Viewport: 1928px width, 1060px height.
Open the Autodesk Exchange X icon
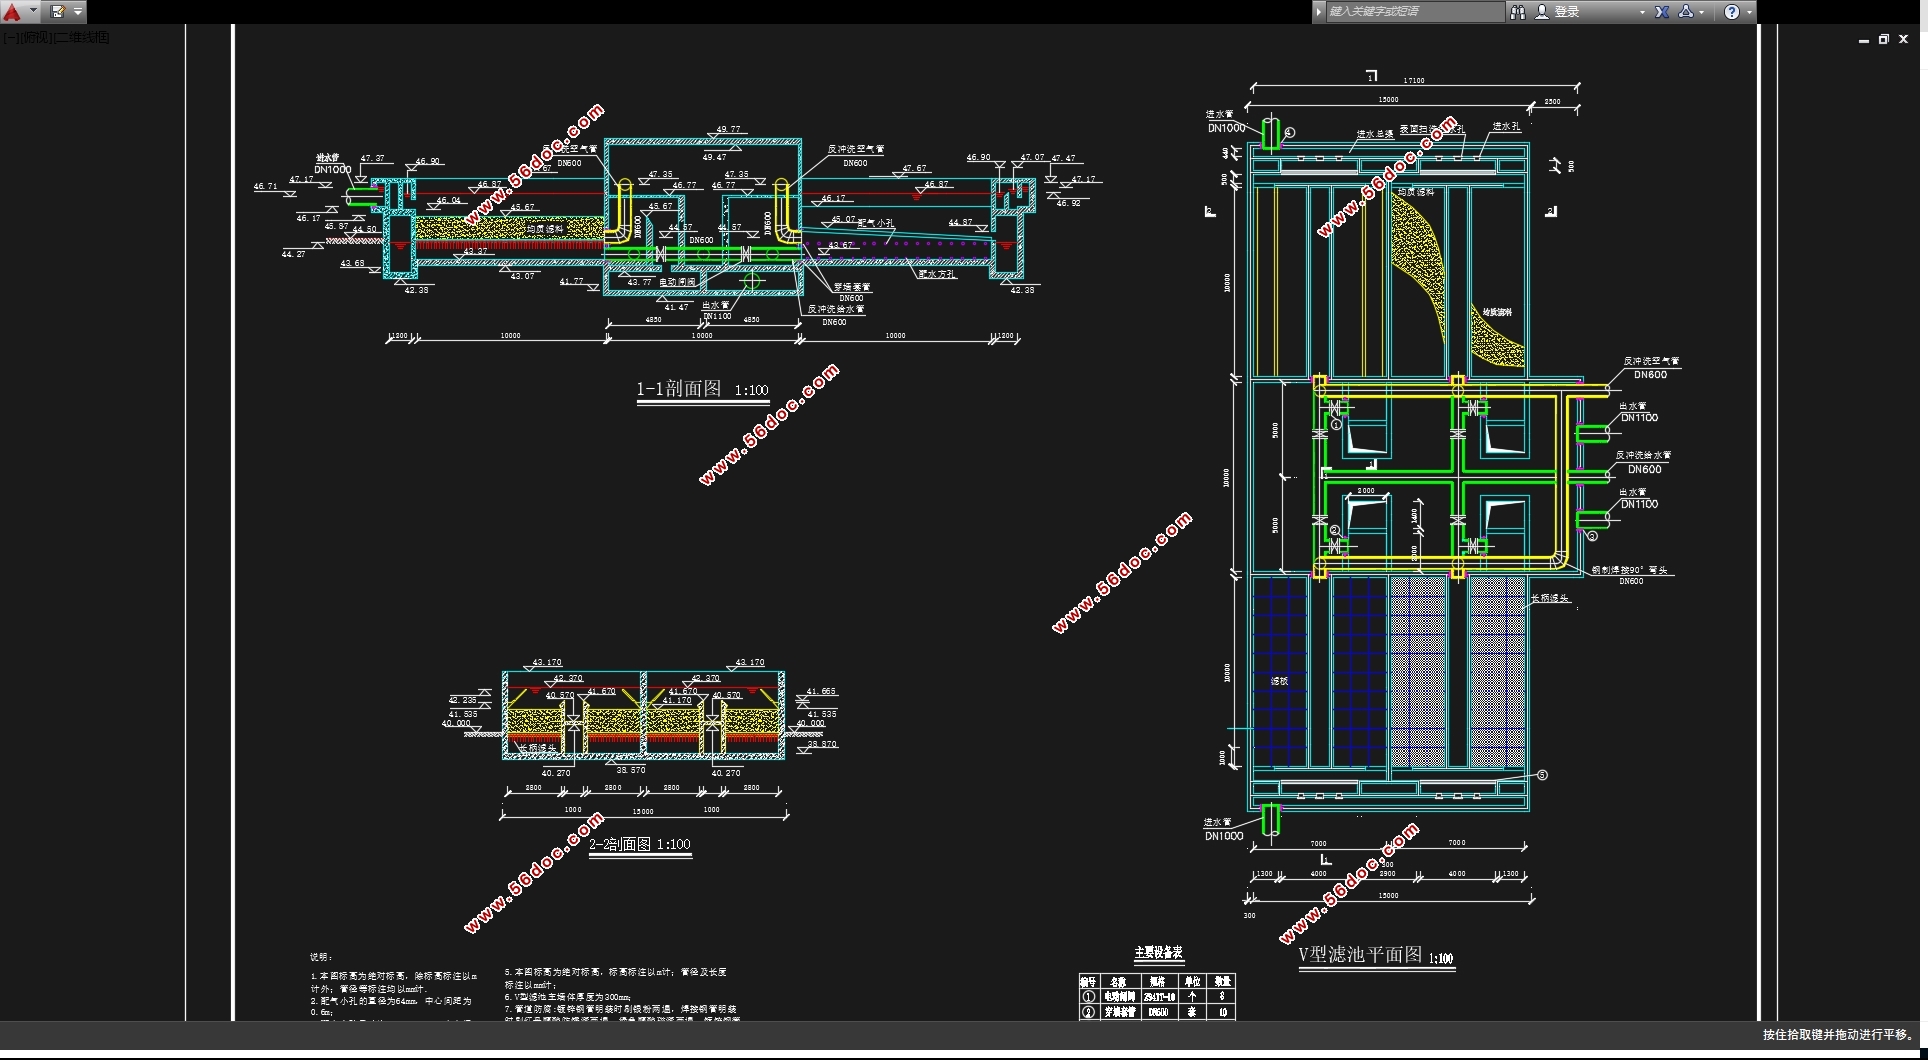1662,12
